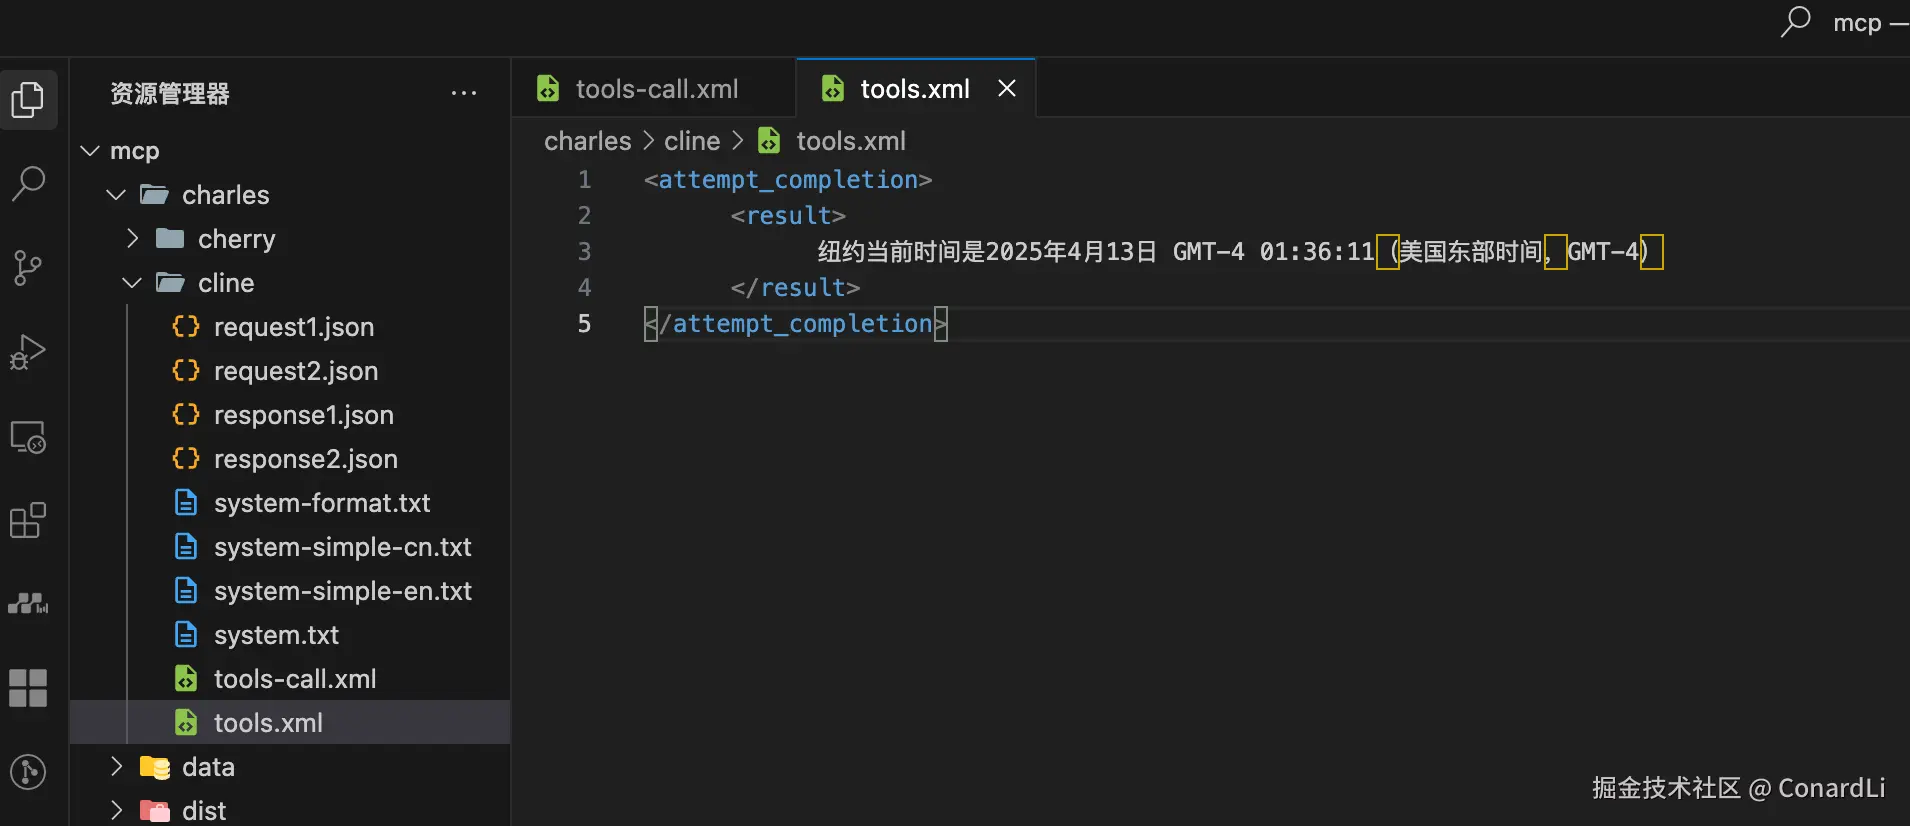Collapse the charles folder

(x=116, y=195)
